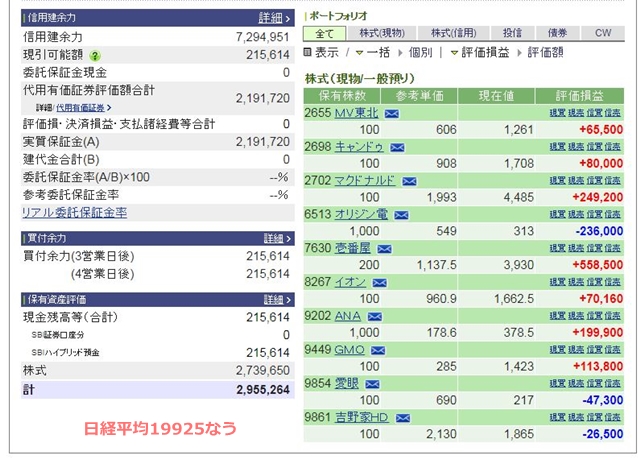Select the 個別 view option
This screenshot has width=640, height=459.
[420, 52]
